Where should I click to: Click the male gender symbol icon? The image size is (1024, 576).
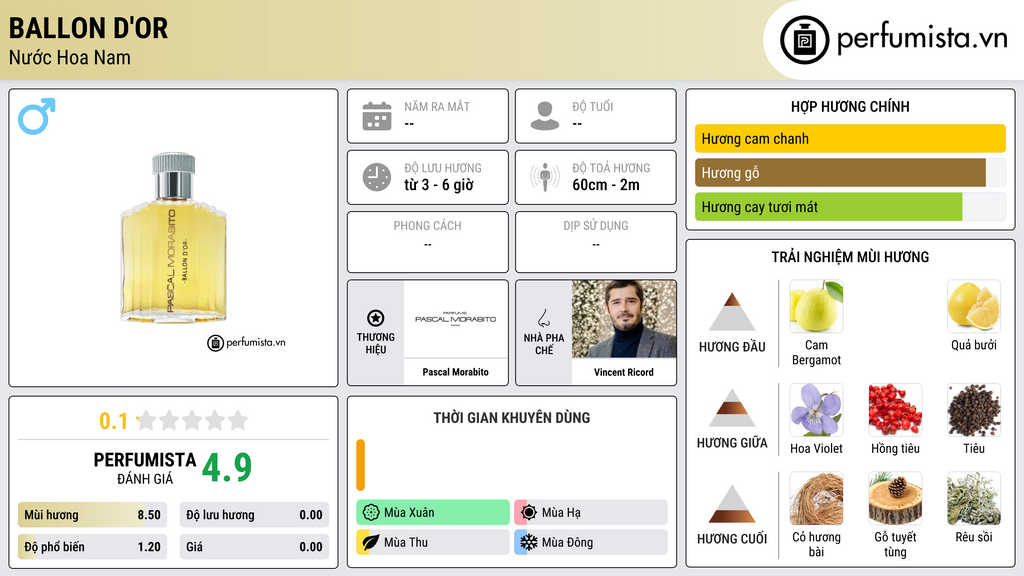coord(37,116)
